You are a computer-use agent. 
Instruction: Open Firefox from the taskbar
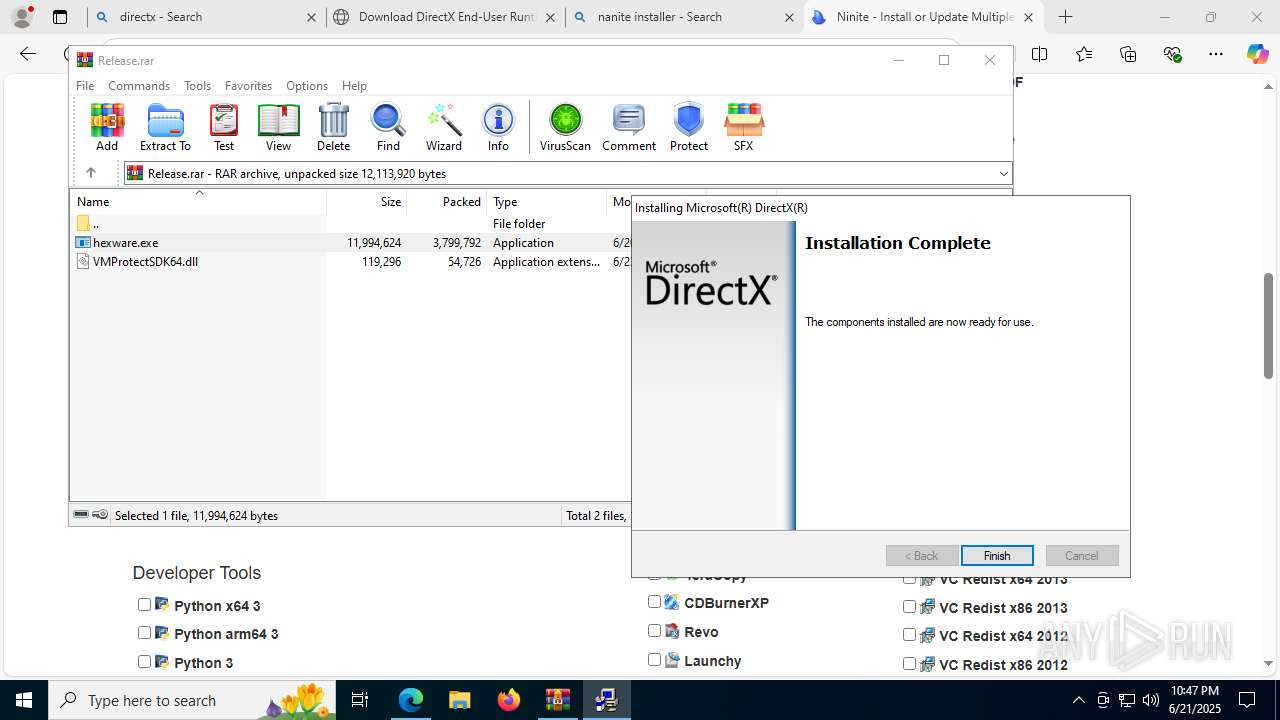click(x=508, y=700)
